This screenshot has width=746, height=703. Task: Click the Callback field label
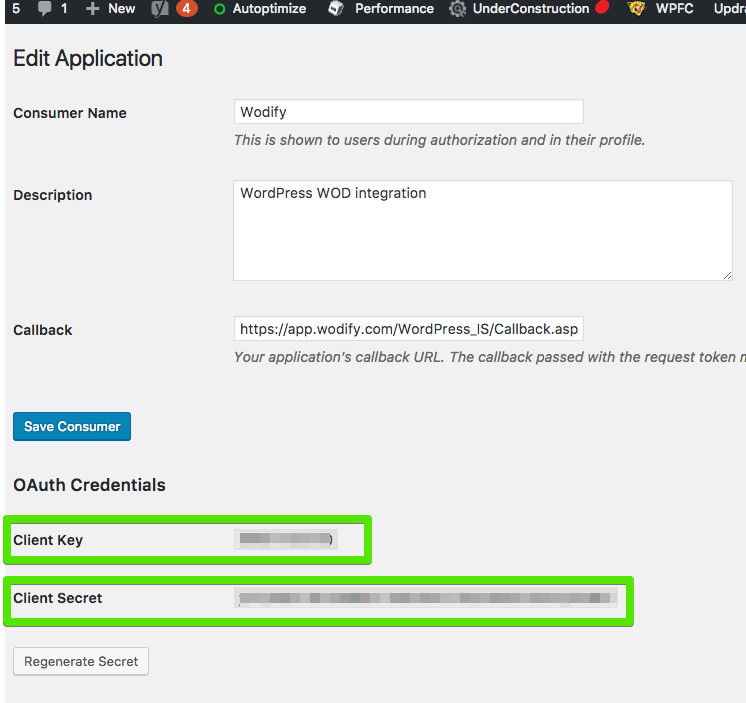tap(43, 330)
